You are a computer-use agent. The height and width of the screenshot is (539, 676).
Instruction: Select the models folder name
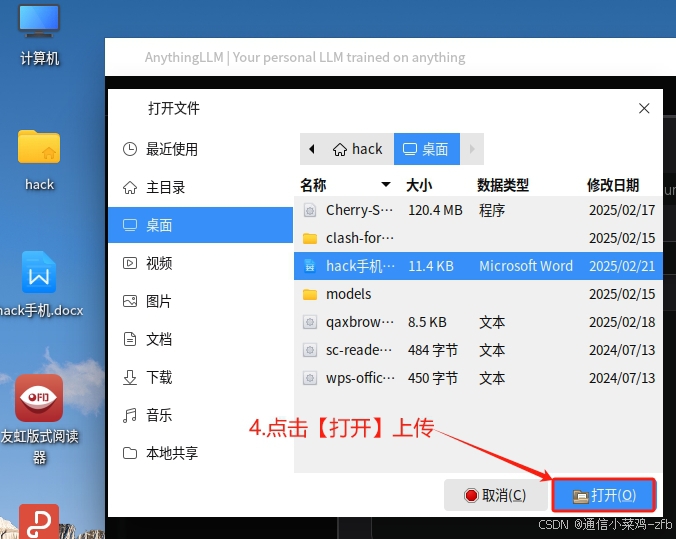click(348, 294)
